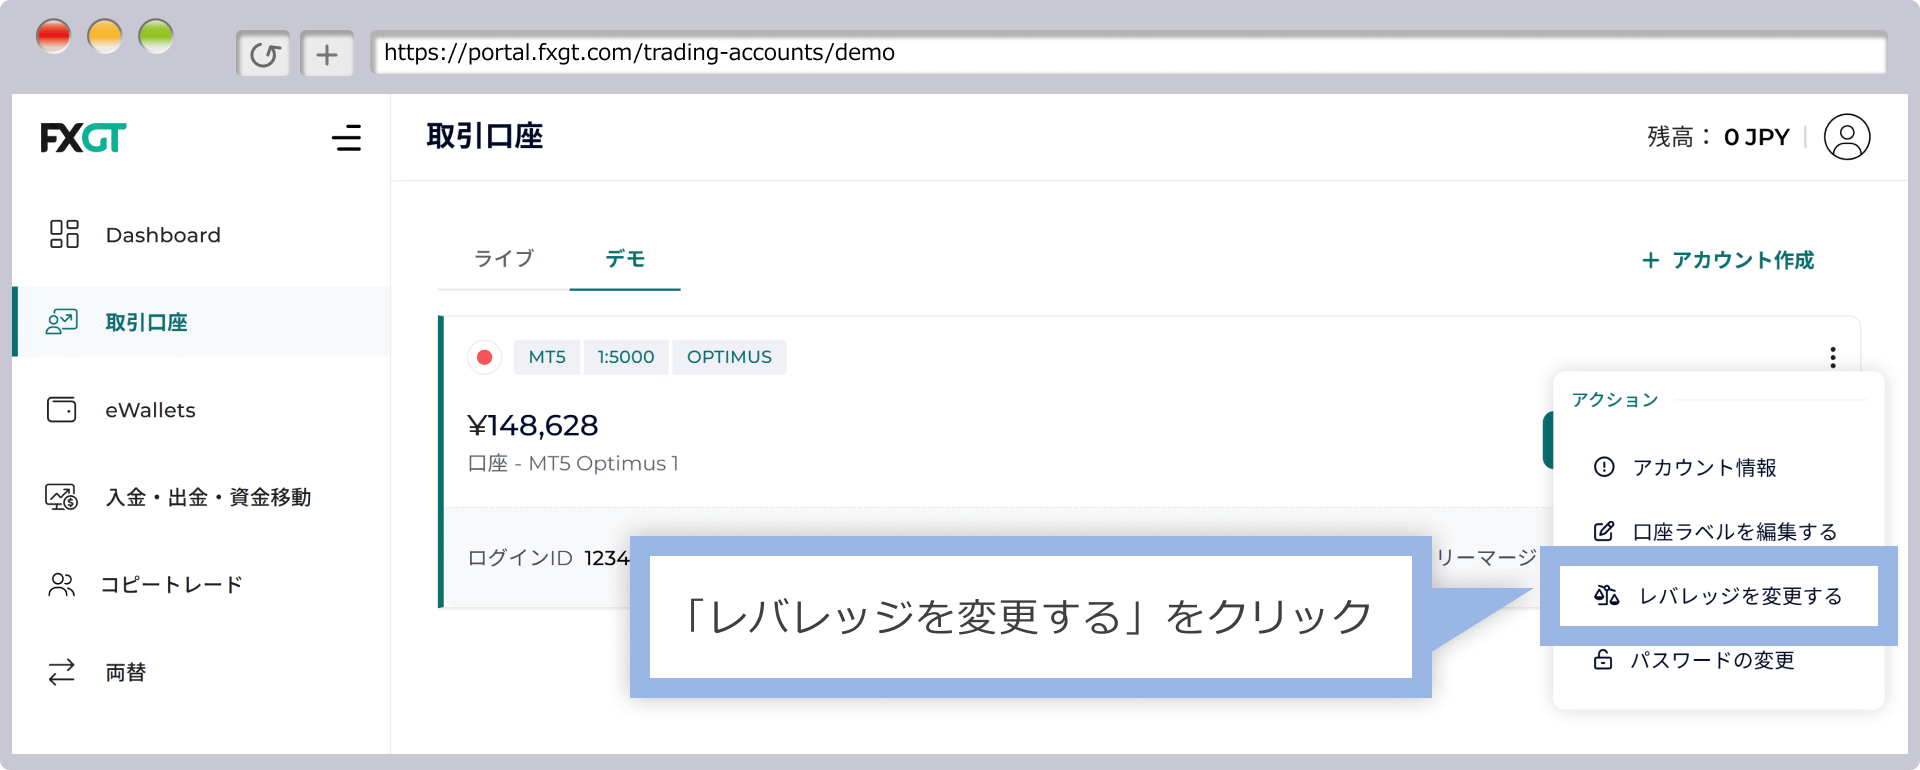Click the FXGT logo
Viewport: 1920px width, 770px height.
click(x=83, y=137)
